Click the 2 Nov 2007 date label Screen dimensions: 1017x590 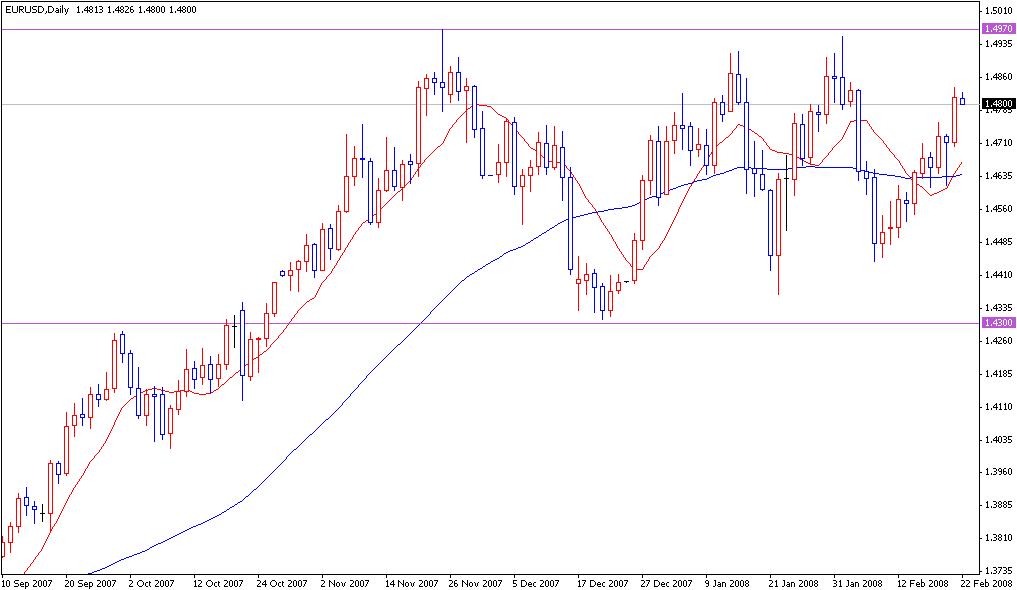[344, 584]
